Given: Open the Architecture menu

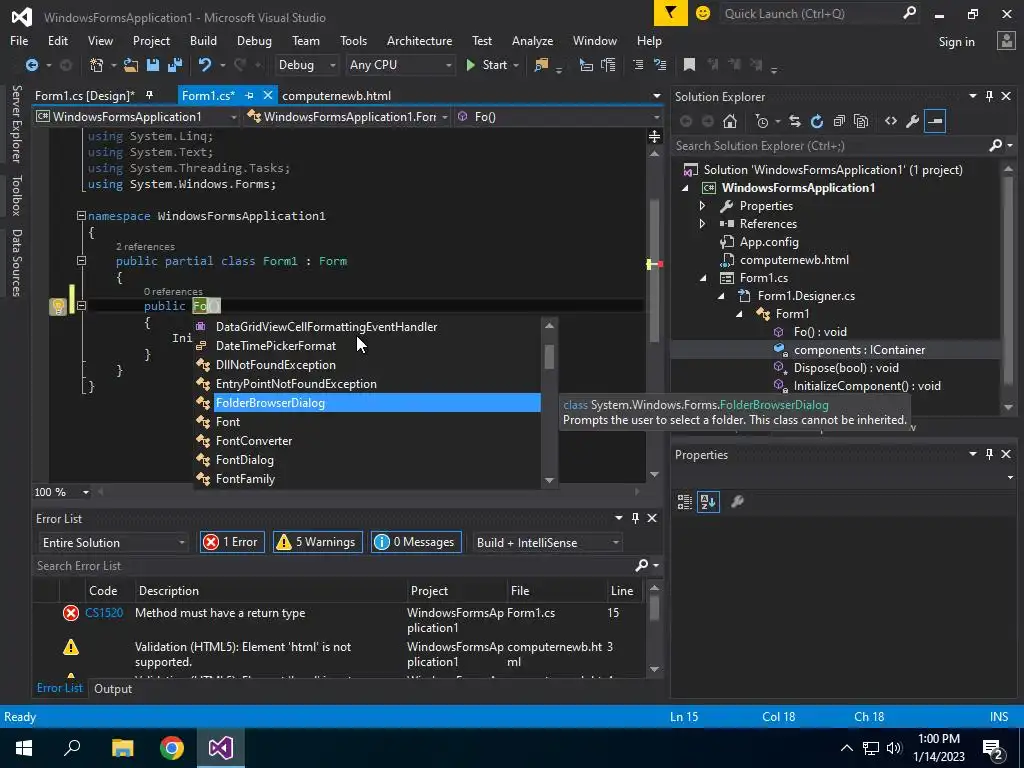Looking at the screenshot, I should click(x=419, y=40).
